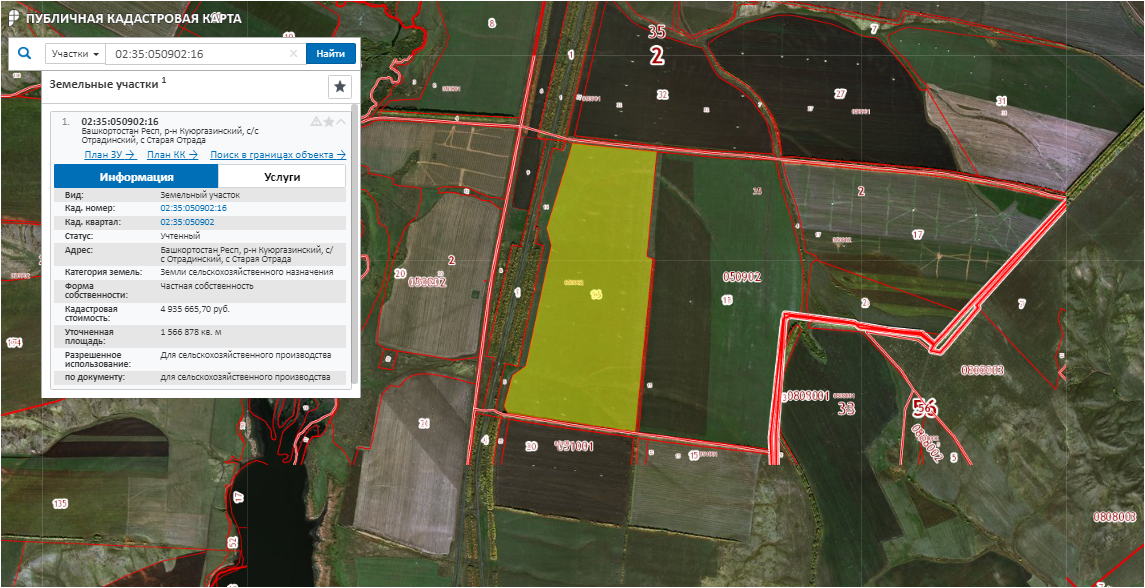Image resolution: width=1145 pixels, height=588 pixels.
Task: Click the Публичная кадастровая карта logo
Action: (12, 18)
